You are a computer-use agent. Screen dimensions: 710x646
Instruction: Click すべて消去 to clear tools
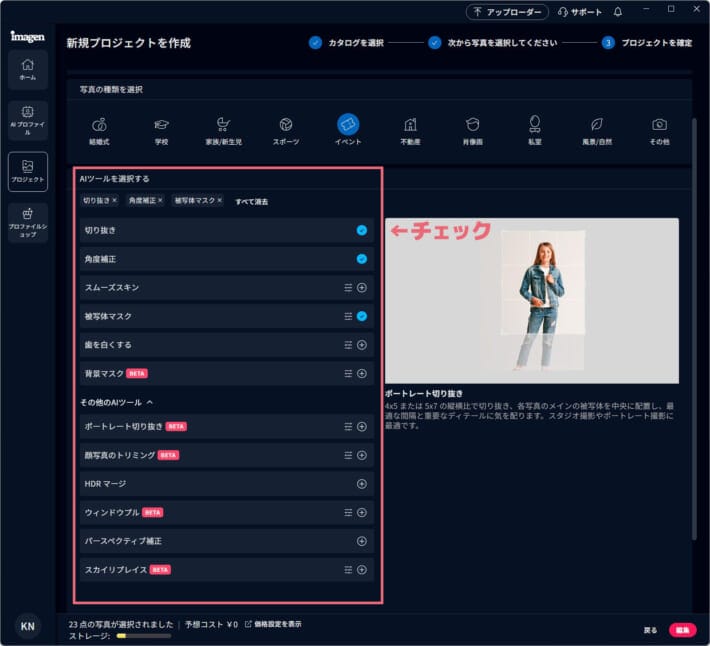tap(252, 201)
